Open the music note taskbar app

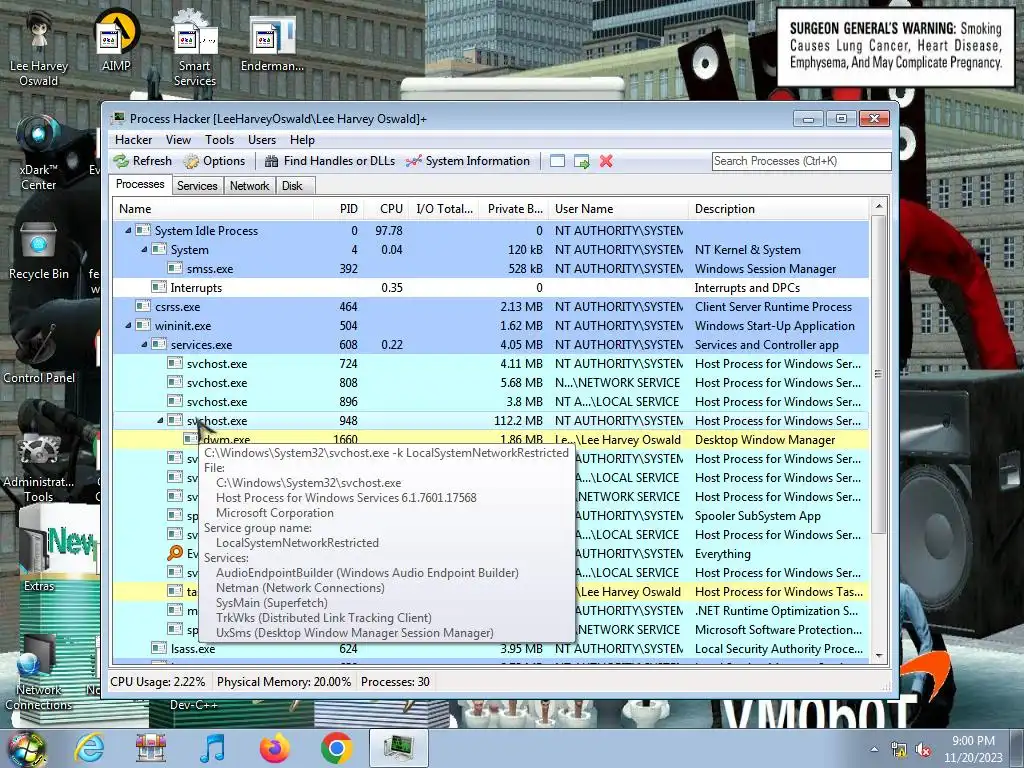[x=213, y=748]
